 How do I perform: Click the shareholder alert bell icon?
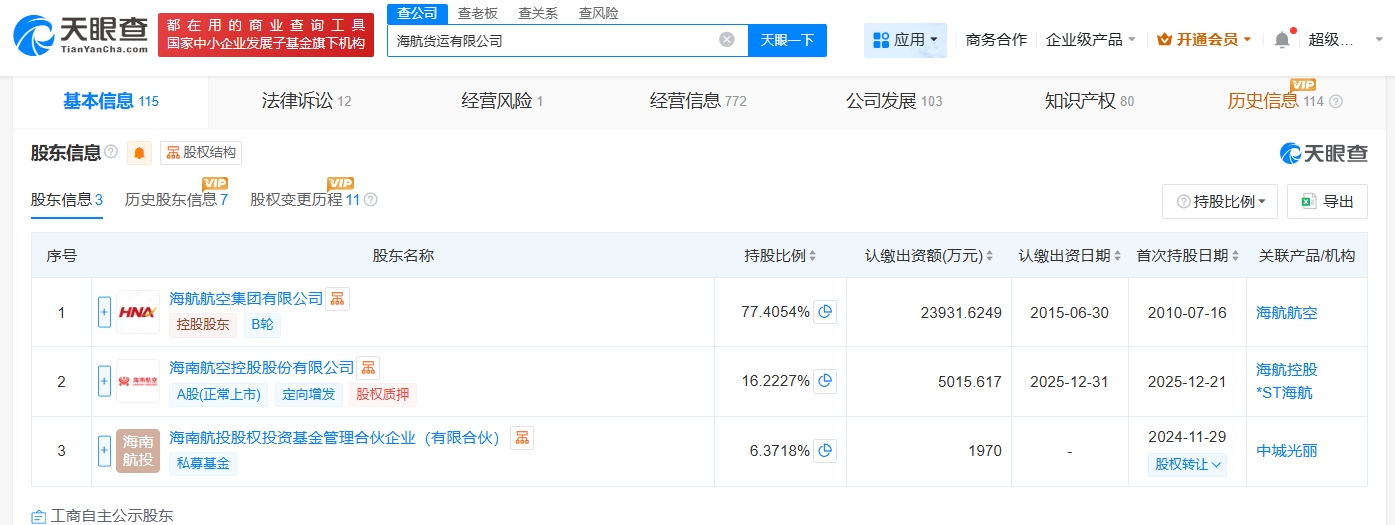139,153
